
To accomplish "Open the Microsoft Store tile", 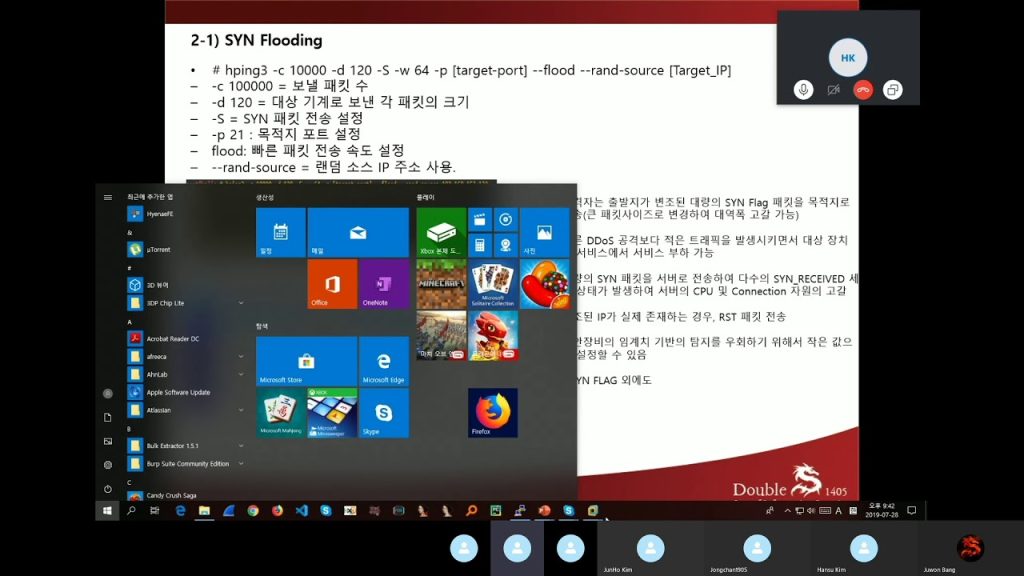I will click(306, 361).
